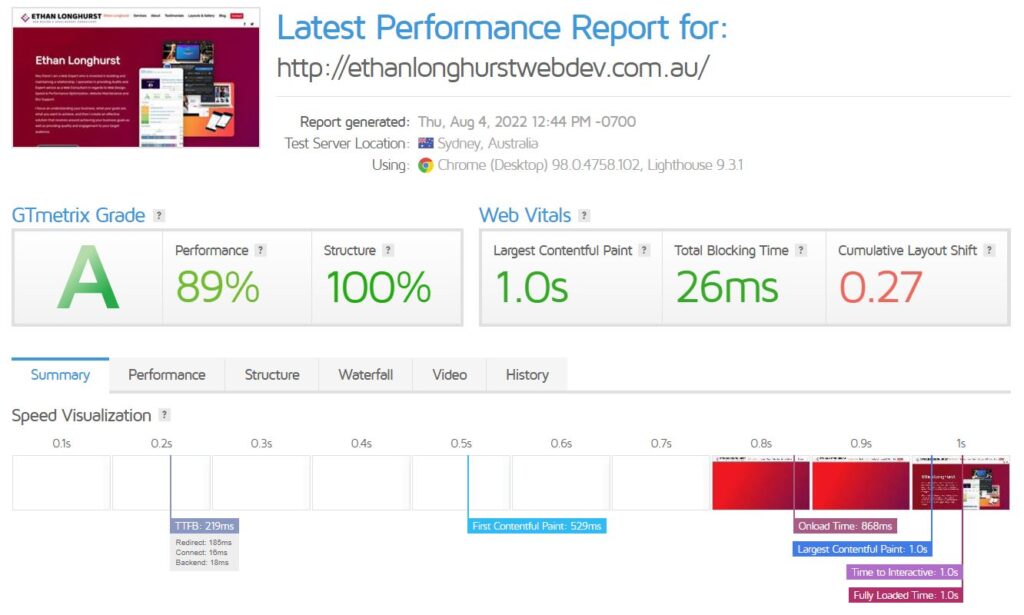Click the Fully Loaded Time: 1.0s marker
1024x615 pixels.
point(905,595)
